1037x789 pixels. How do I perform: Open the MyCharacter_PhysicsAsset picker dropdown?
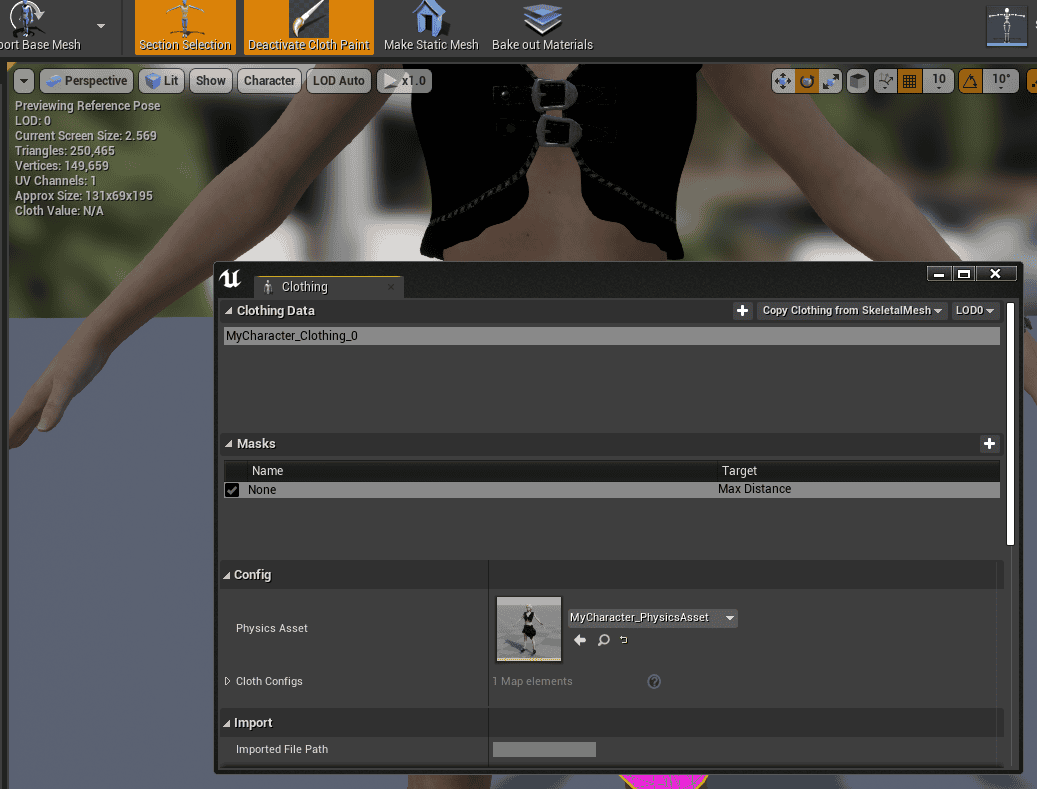coord(730,618)
